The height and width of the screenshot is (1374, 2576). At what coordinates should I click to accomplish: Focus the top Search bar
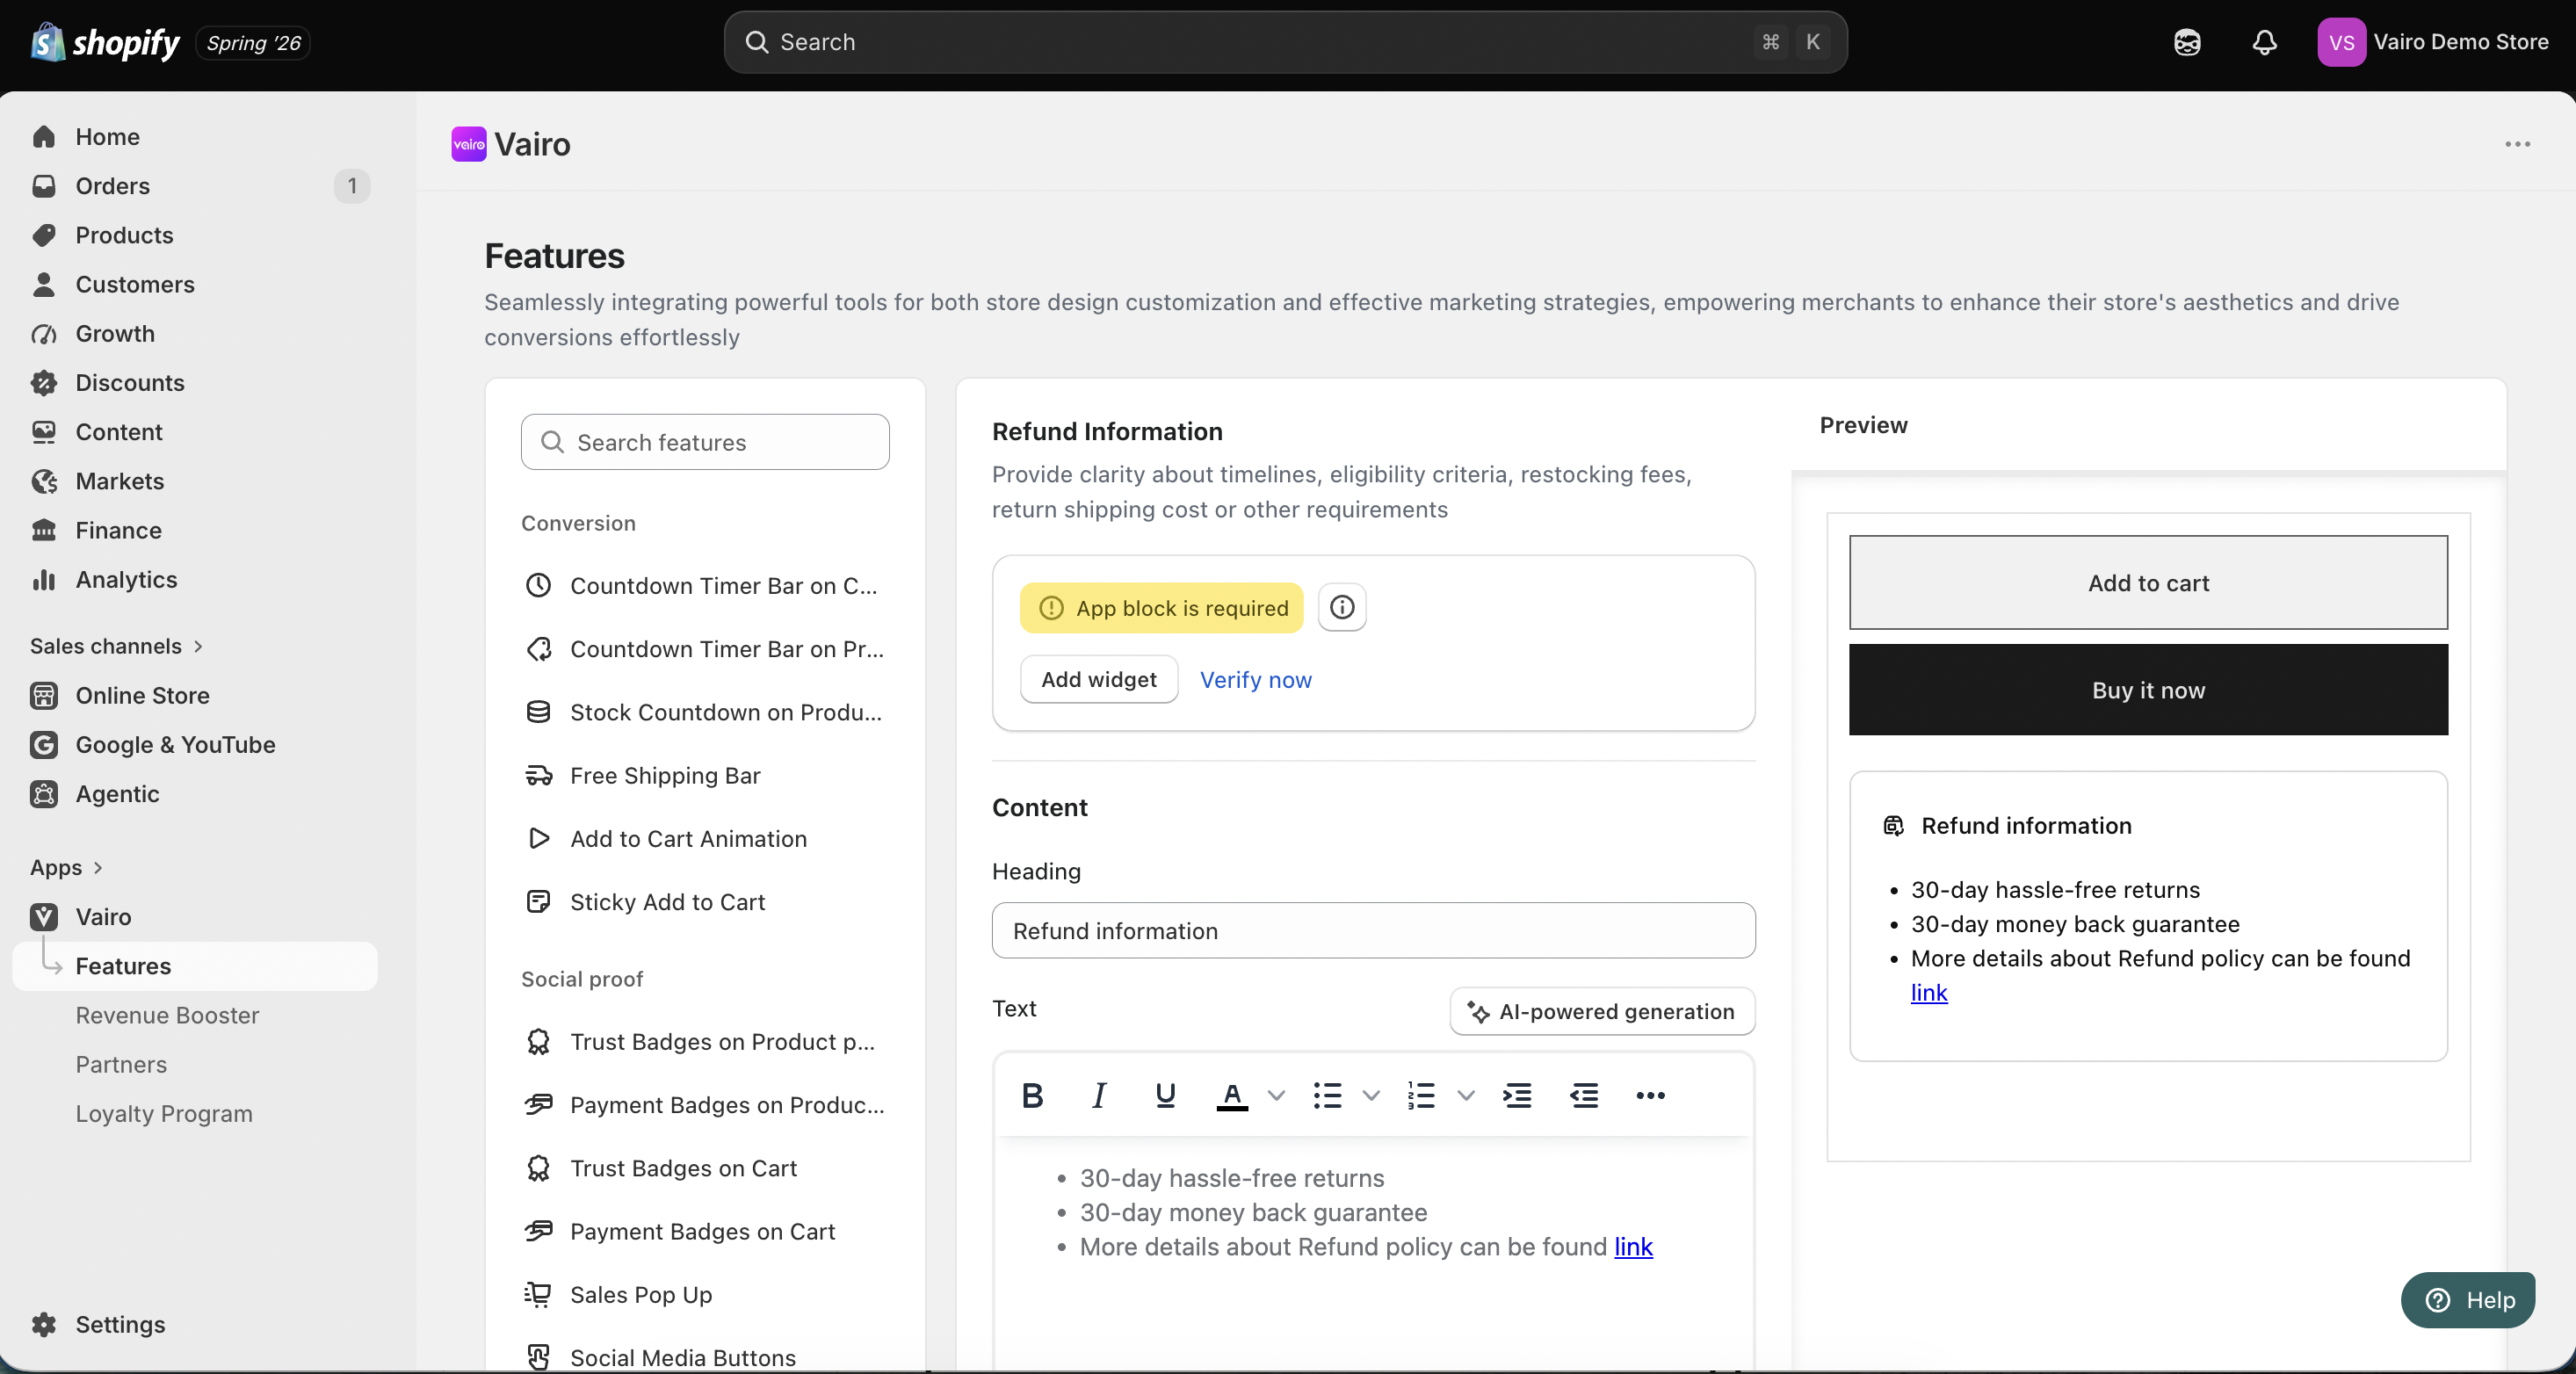tap(1285, 42)
